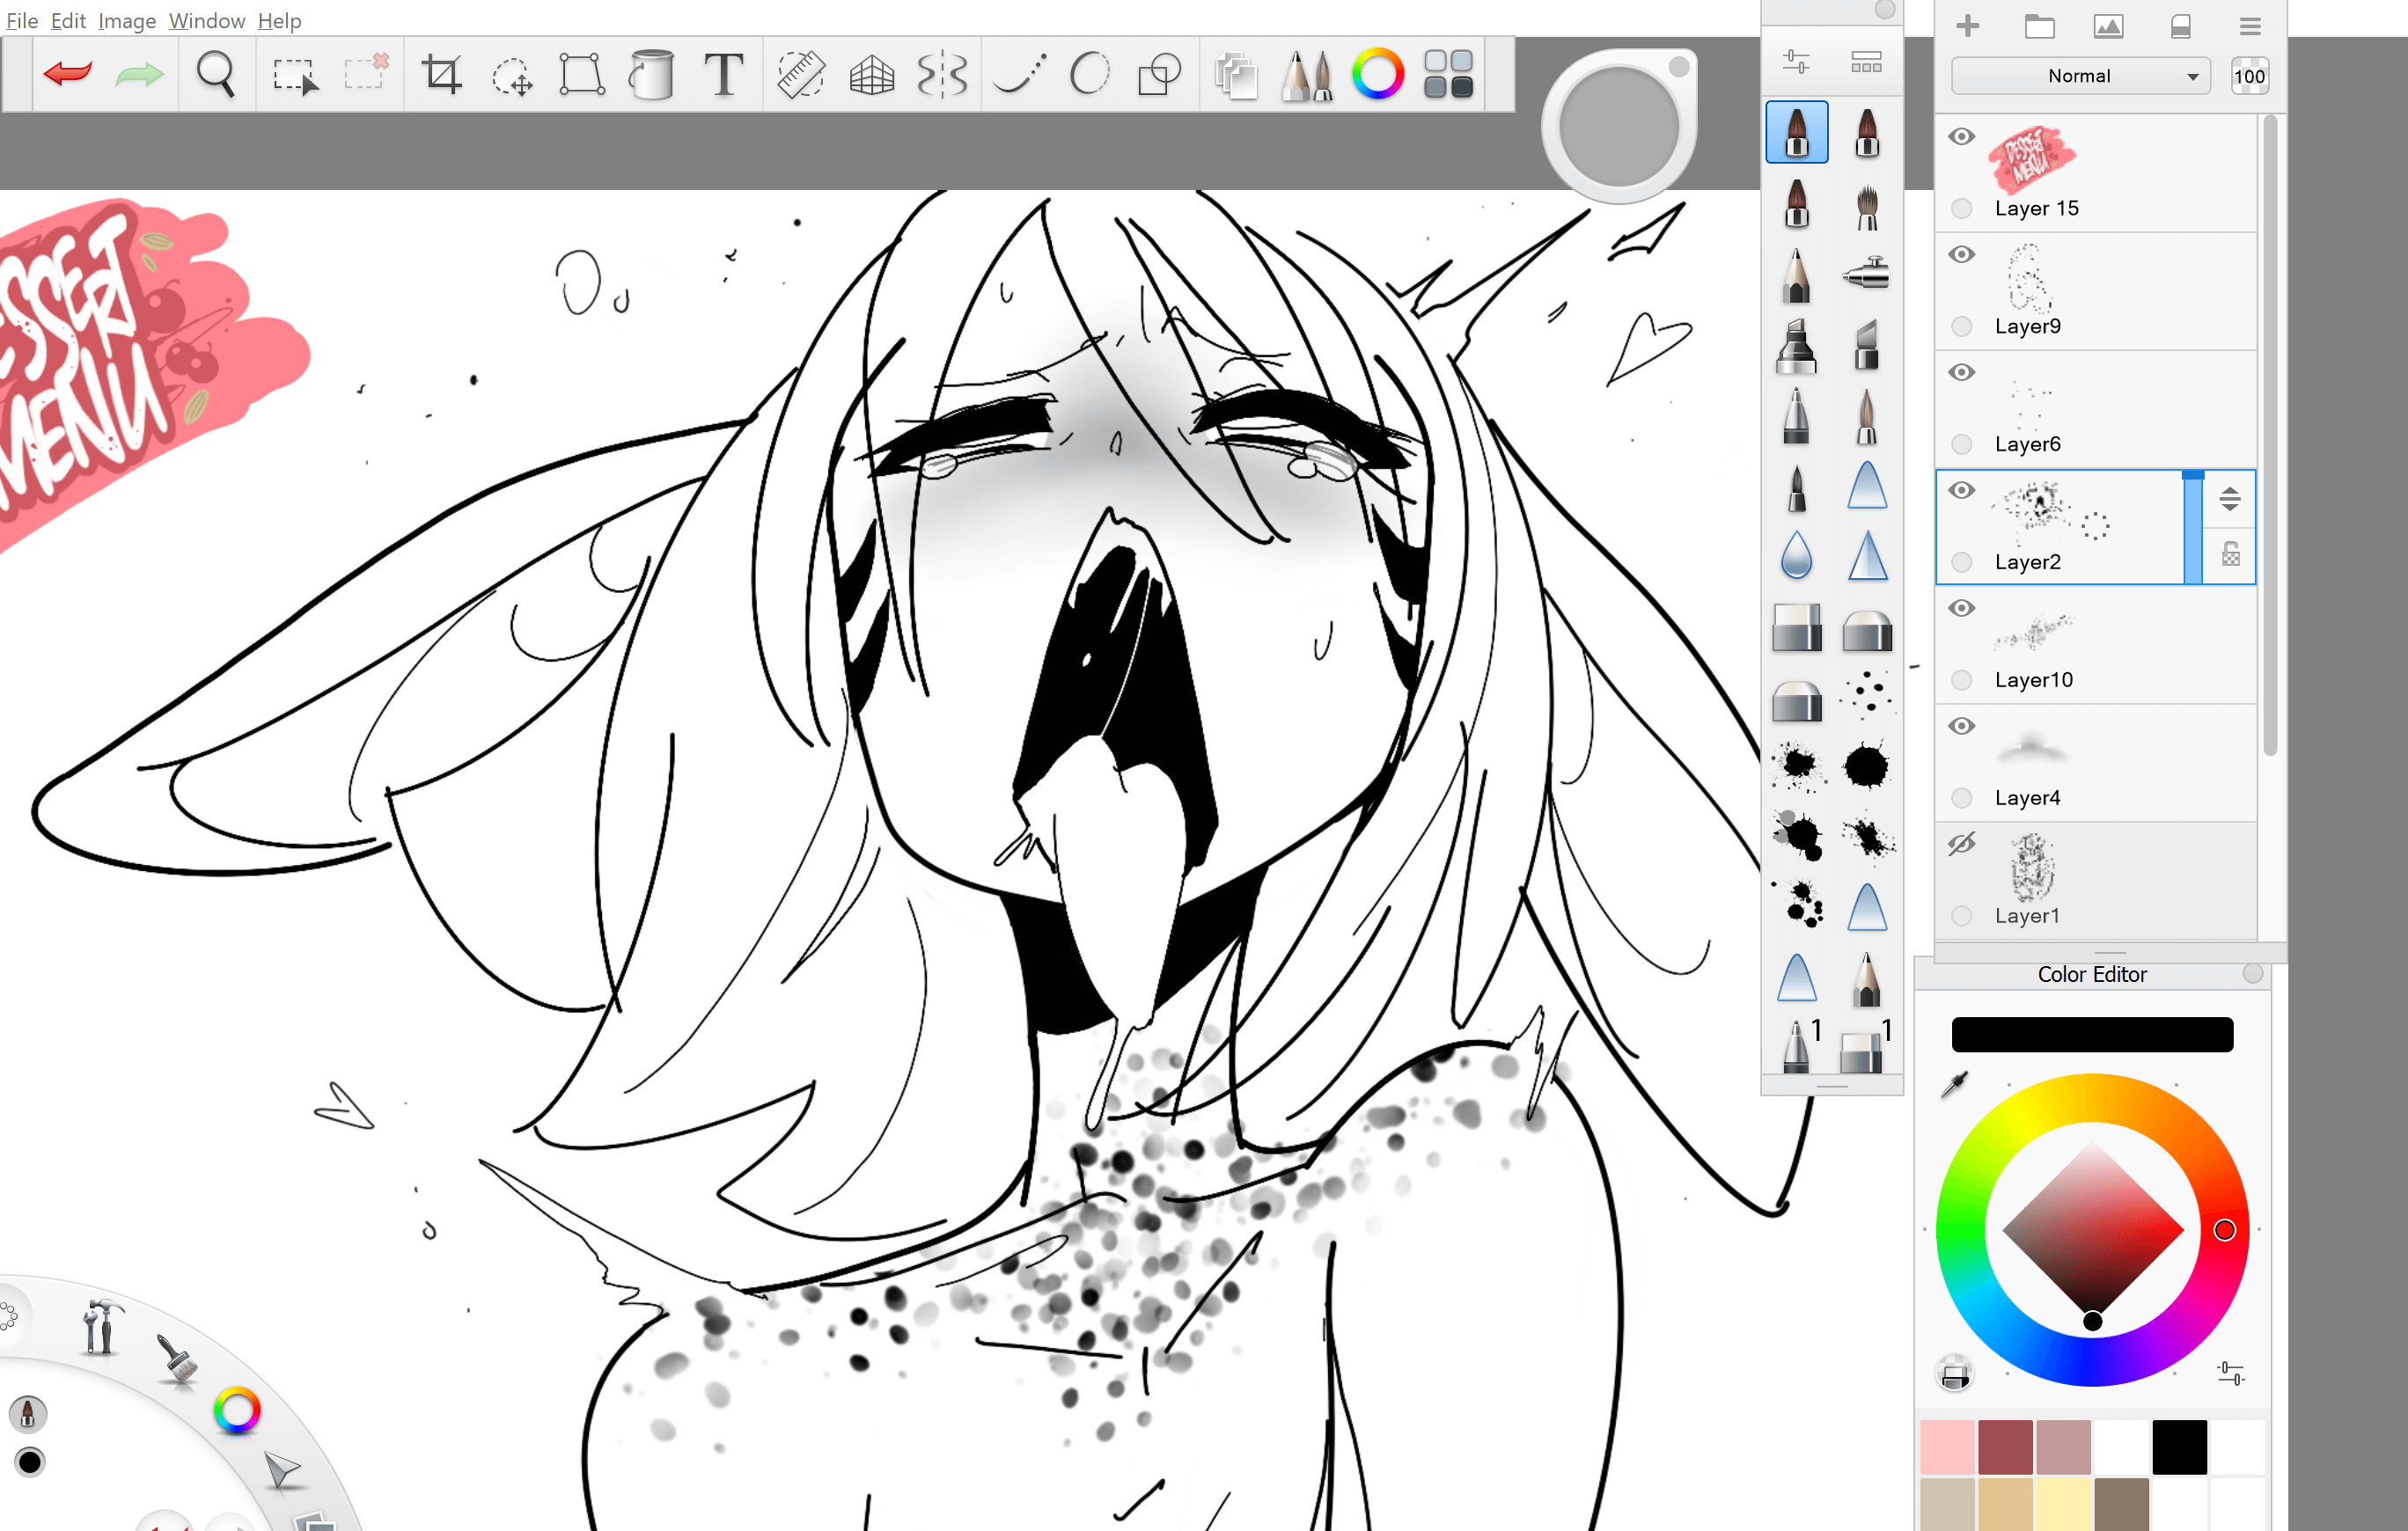Image resolution: width=2408 pixels, height=1531 pixels.
Task: Open the Normal blend mode dropdown
Action: coord(2080,76)
